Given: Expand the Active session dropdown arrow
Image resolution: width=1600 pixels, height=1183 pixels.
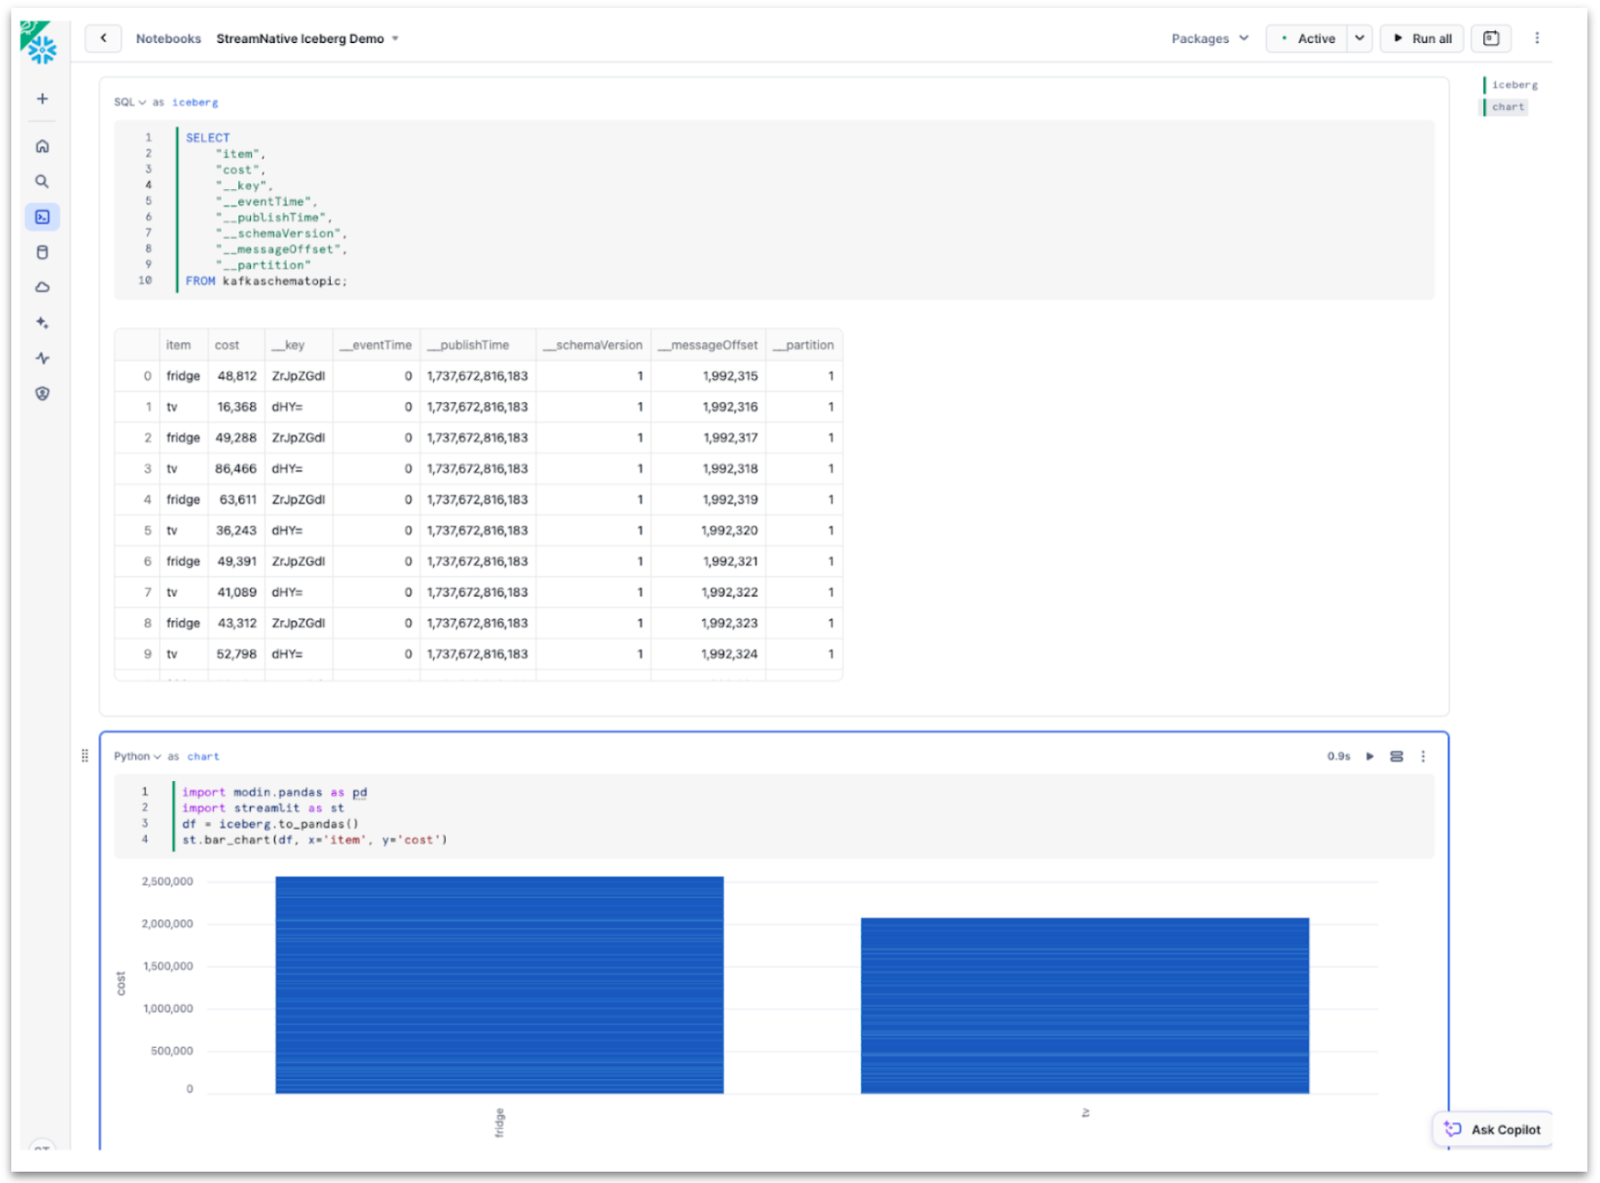Looking at the screenshot, I should click(x=1359, y=38).
